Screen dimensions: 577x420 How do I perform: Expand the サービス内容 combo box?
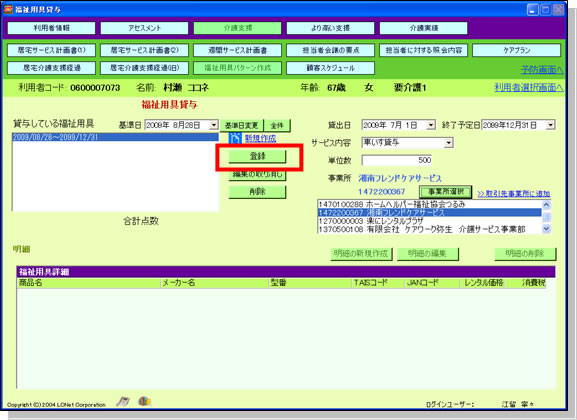tap(448, 142)
